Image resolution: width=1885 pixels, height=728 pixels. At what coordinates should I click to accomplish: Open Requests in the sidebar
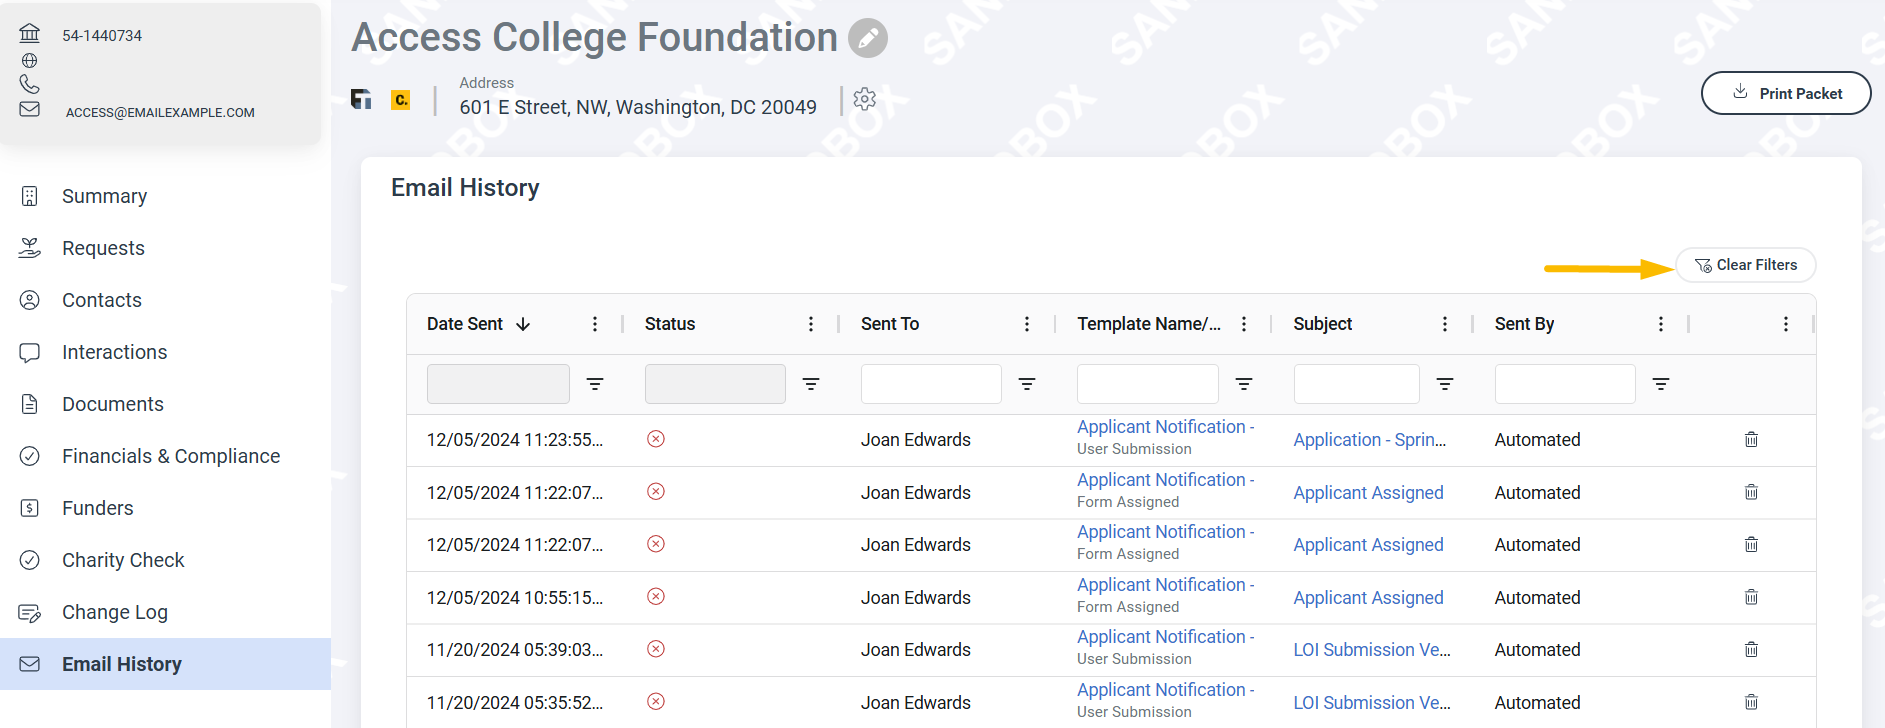click(165, 248)
